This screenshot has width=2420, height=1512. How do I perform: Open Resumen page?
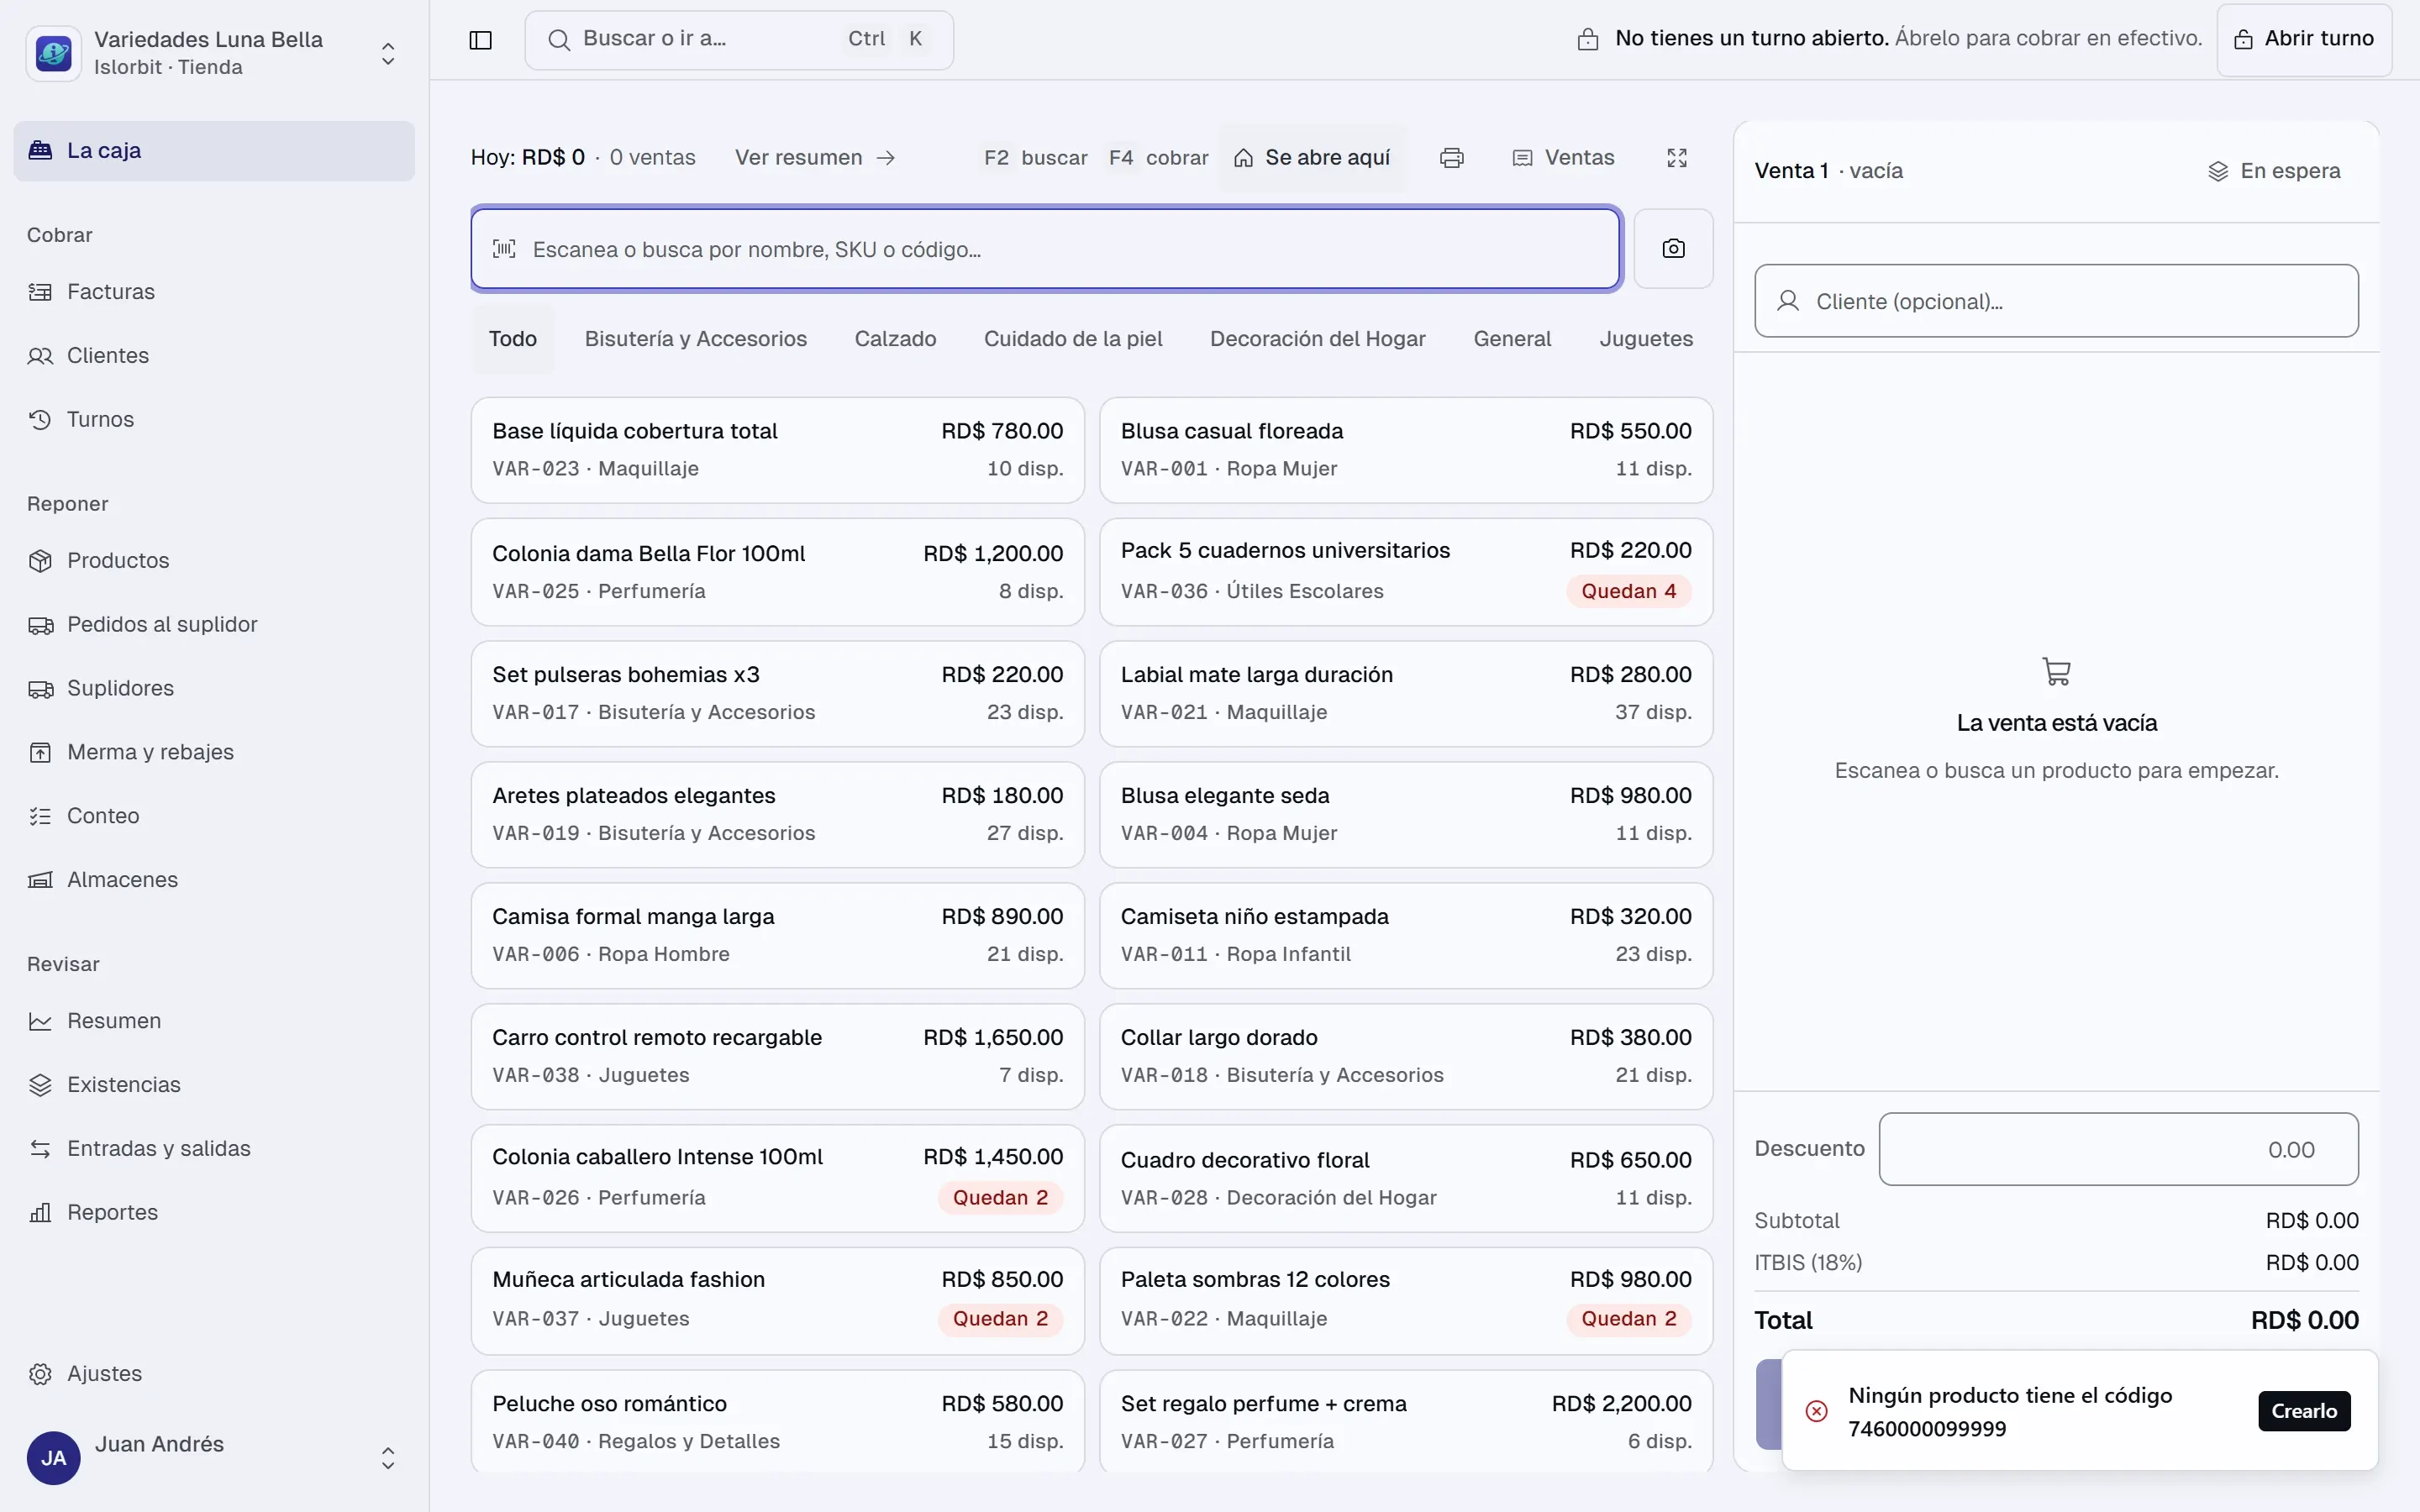214,1022
